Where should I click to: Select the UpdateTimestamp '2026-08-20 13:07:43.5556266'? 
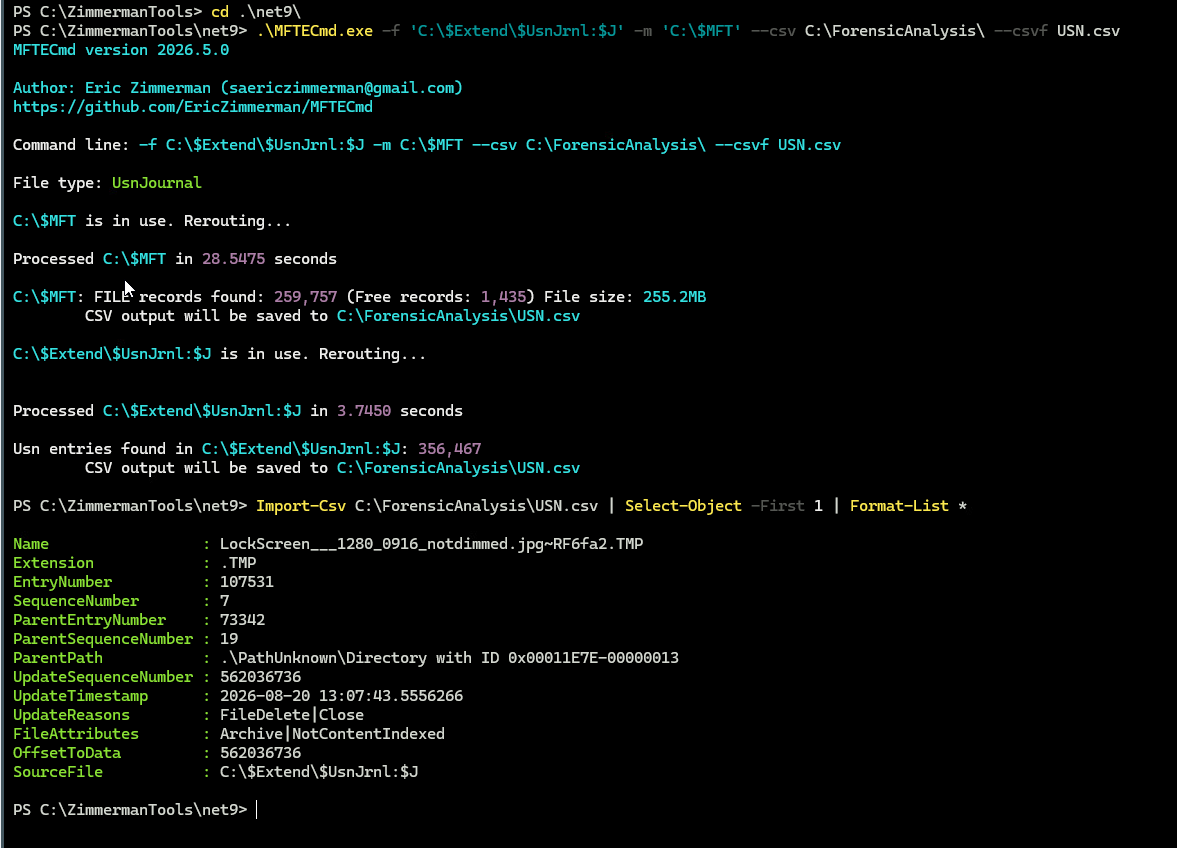point(342,696)
